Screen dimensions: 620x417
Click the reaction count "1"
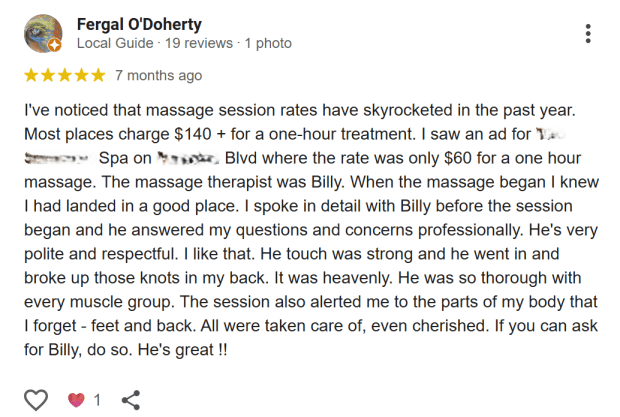pos(97,400)
